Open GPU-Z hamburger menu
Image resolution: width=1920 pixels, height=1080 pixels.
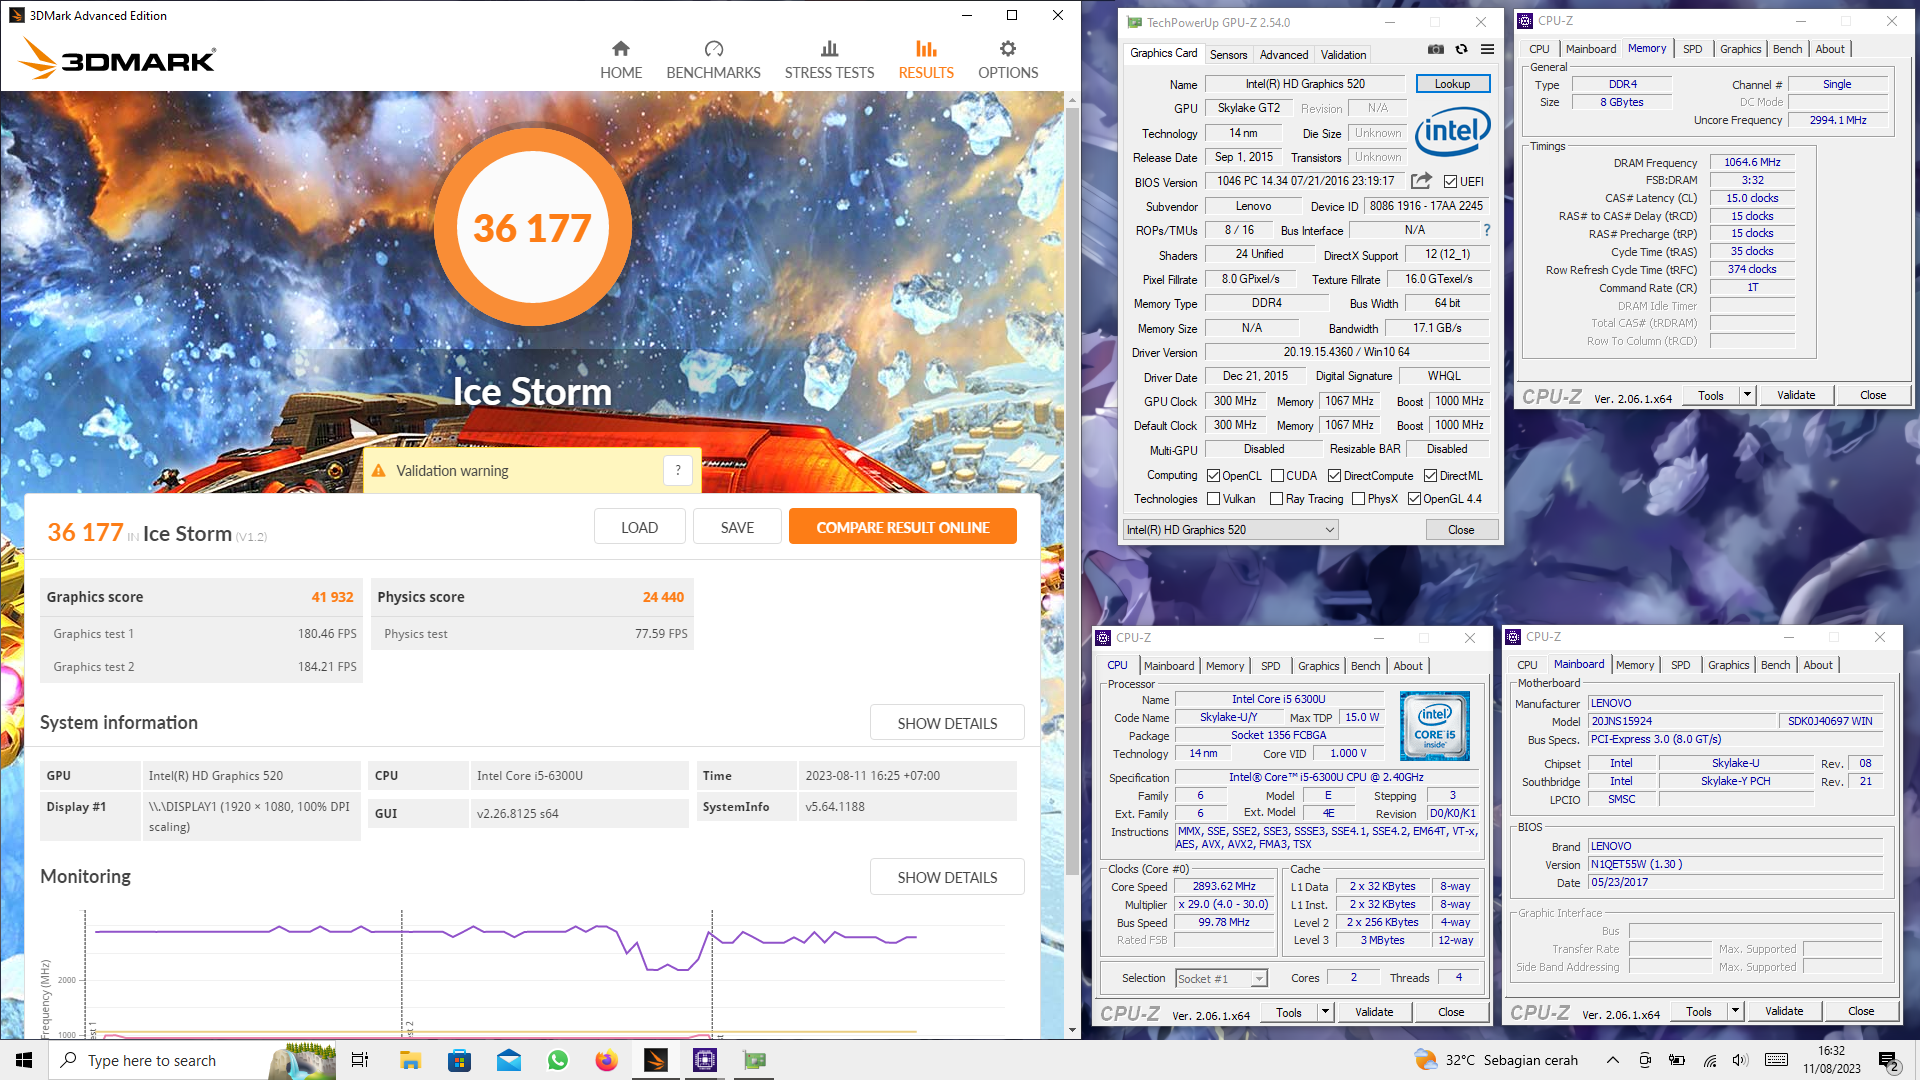pos(1487,49)
